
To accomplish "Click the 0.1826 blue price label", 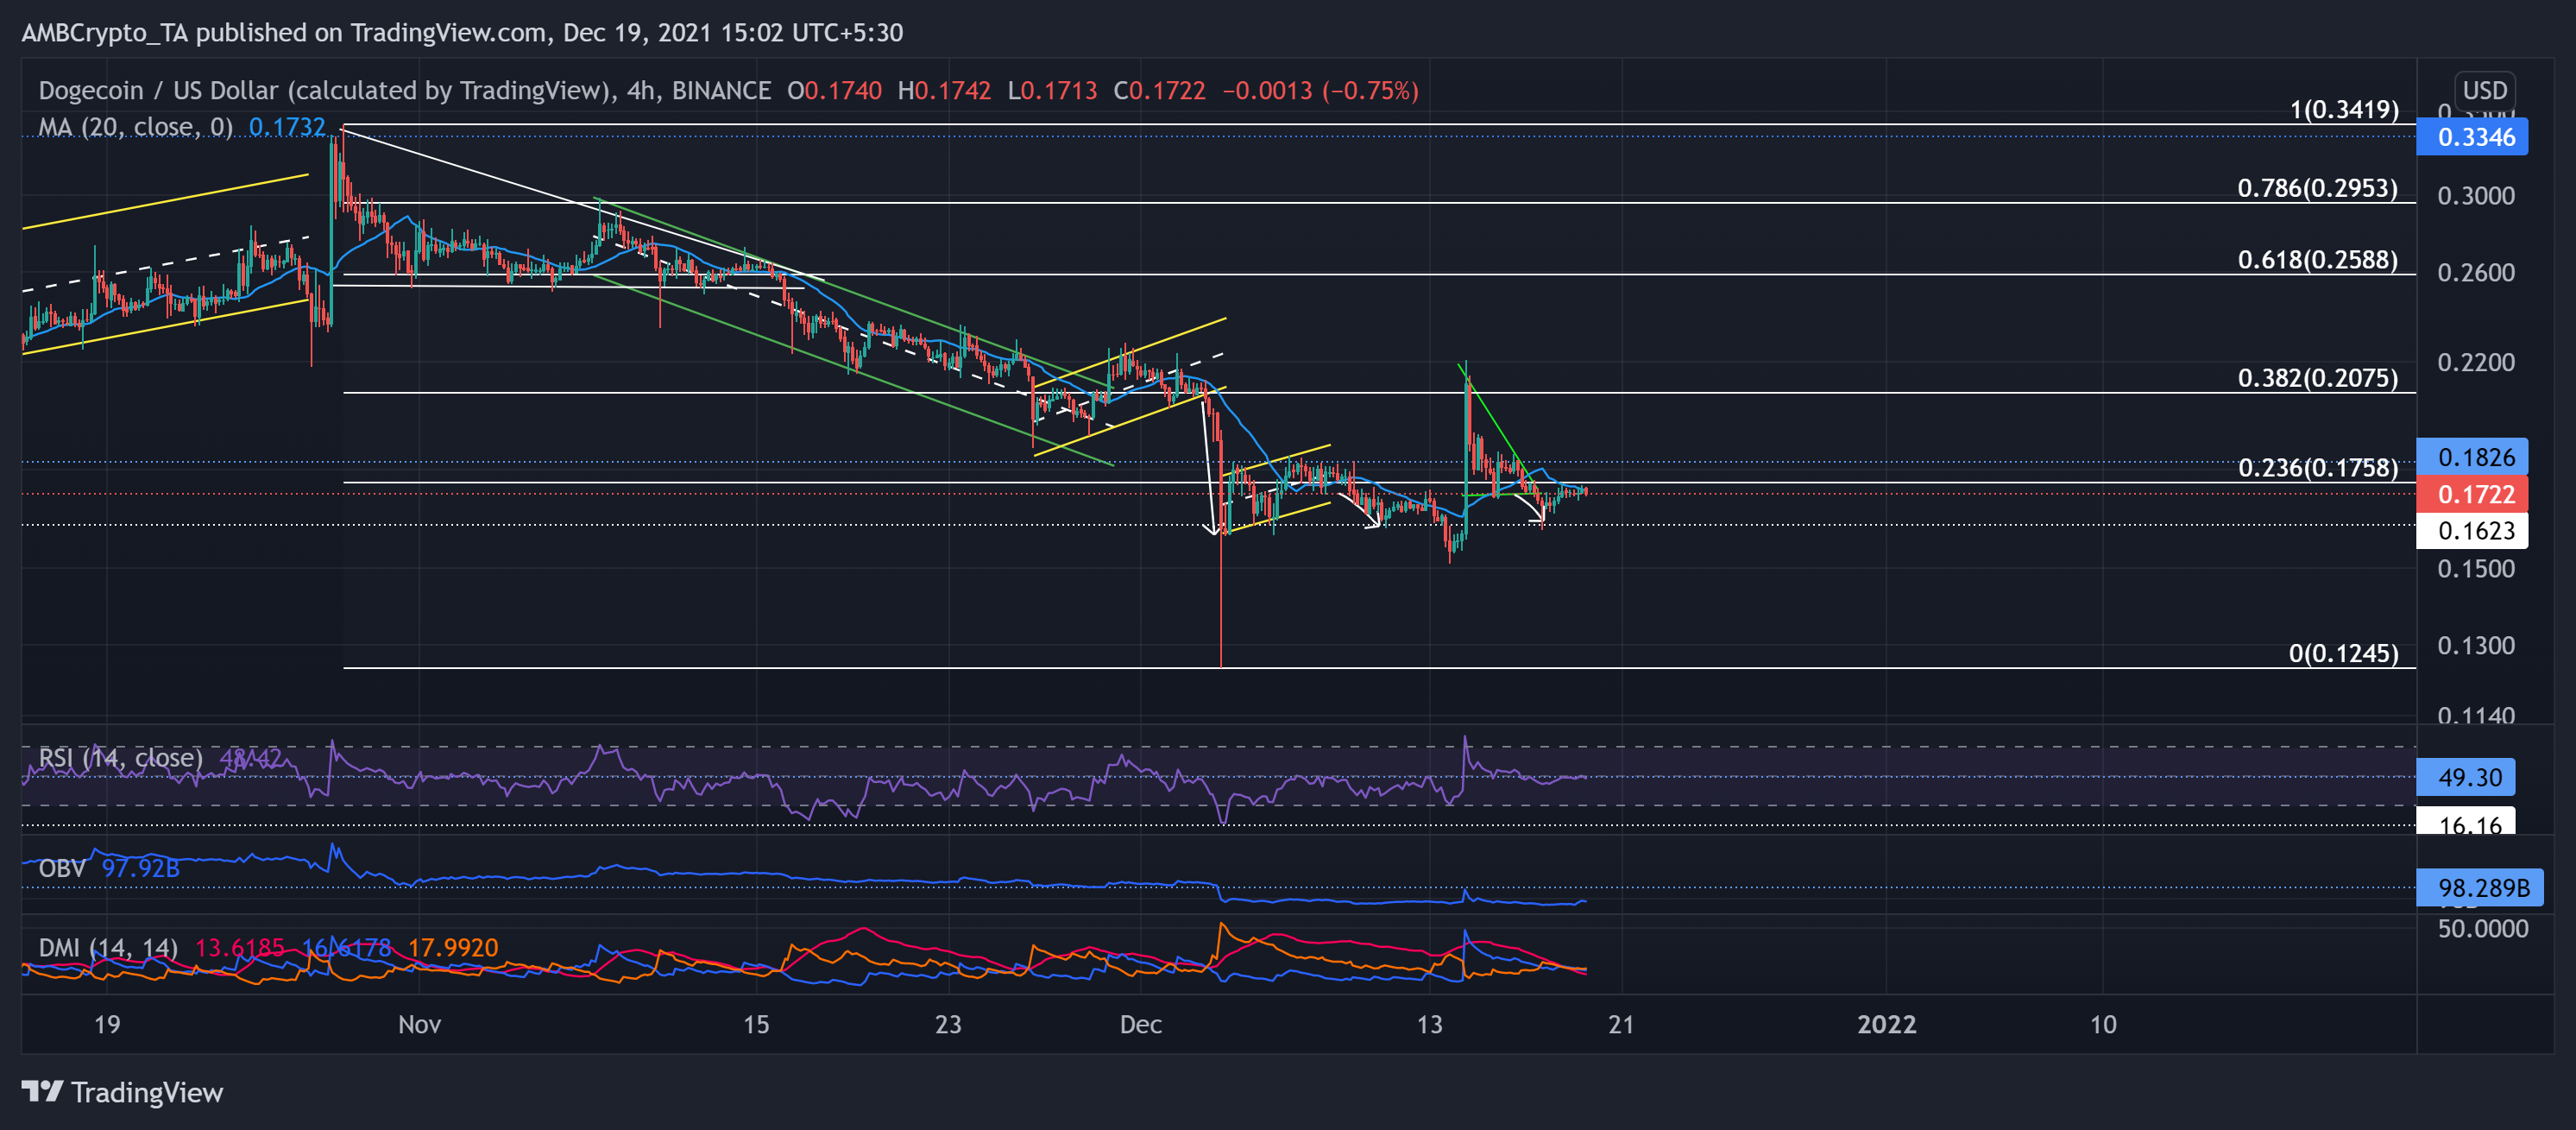I will click(2472, 457).
